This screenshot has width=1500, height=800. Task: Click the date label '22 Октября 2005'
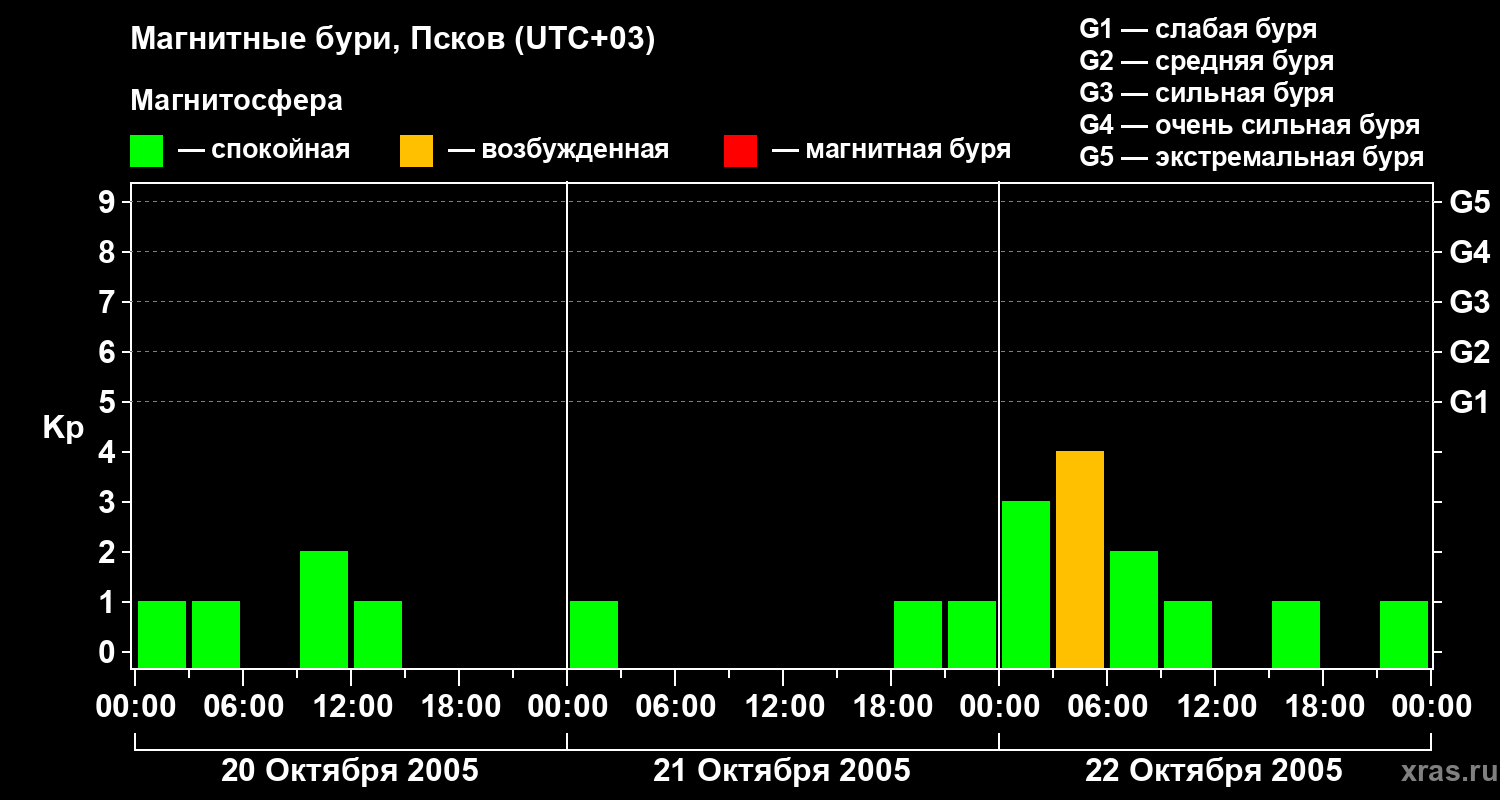tap(1214, 771)
